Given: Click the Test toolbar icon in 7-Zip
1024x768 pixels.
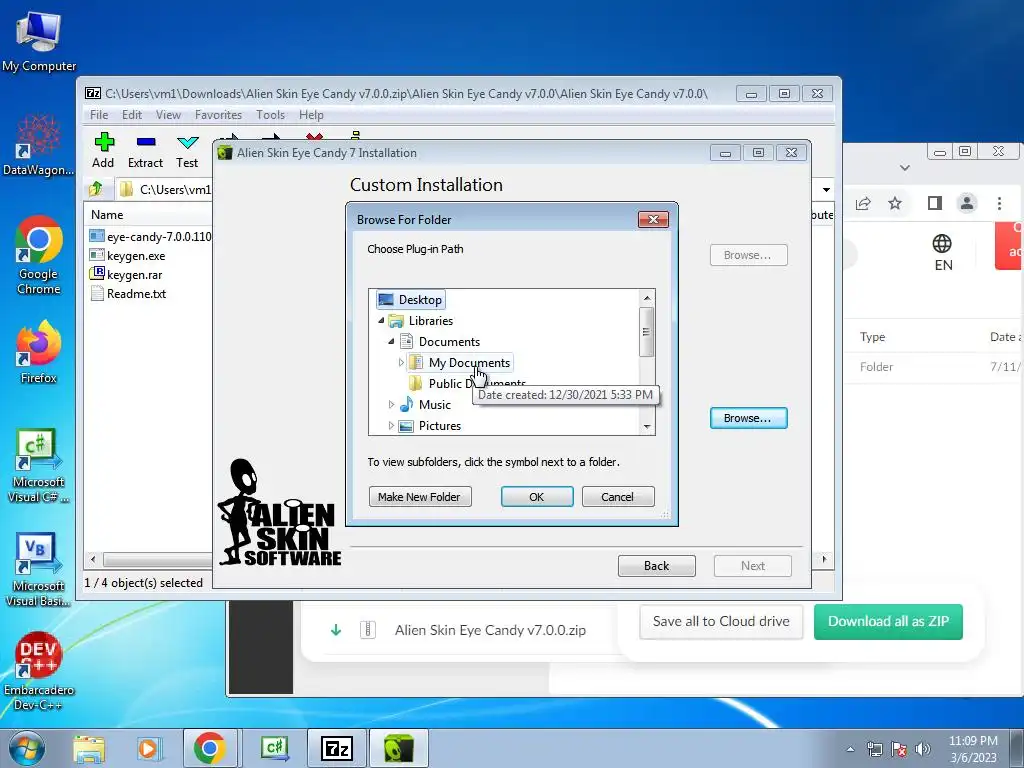Looking at the screenshot, I should (187, 151).
